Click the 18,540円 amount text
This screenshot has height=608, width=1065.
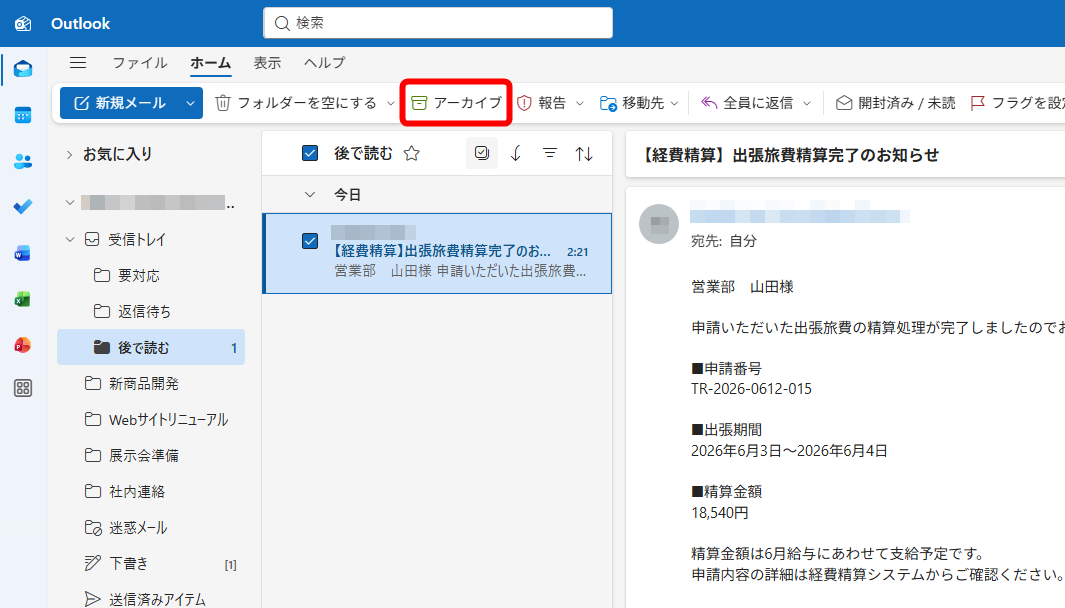(720, 513)
